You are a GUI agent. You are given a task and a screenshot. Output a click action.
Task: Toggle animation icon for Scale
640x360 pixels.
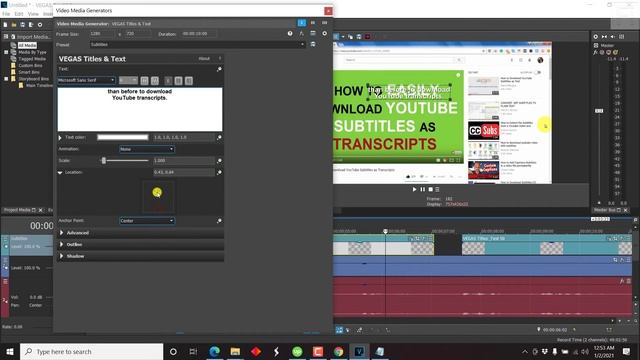coord(219,161)
